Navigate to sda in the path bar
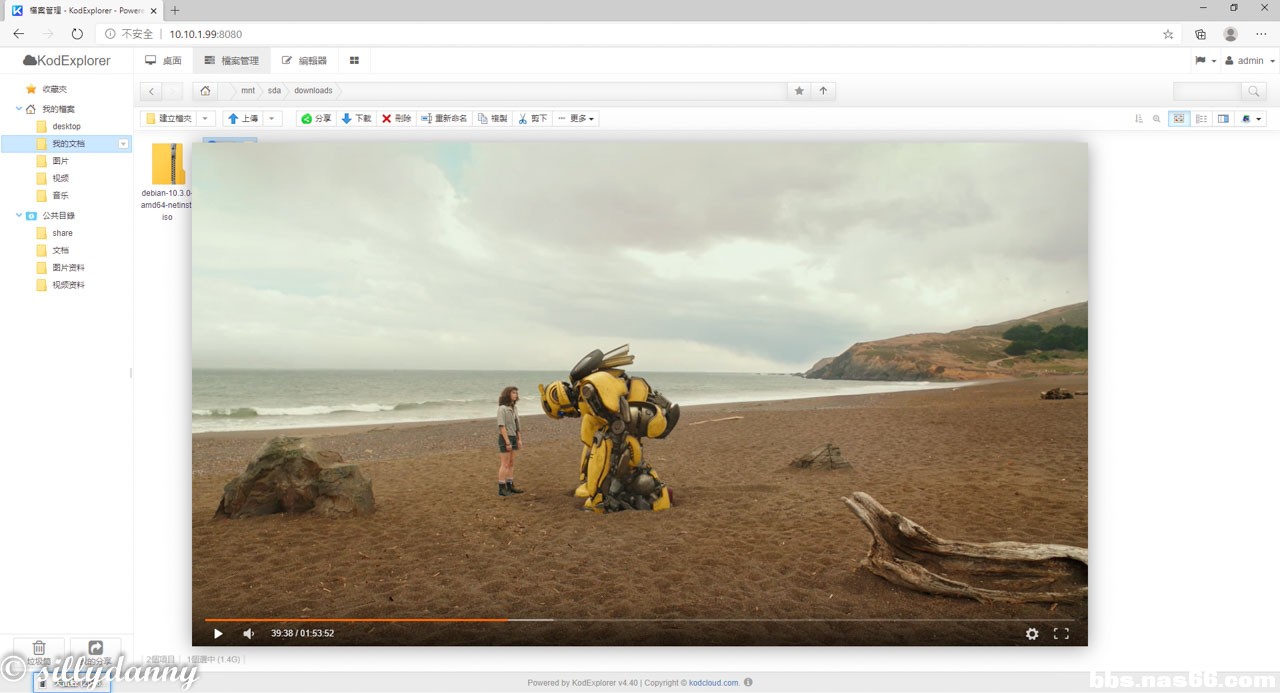1280x693 pixels. pos(274,91)
